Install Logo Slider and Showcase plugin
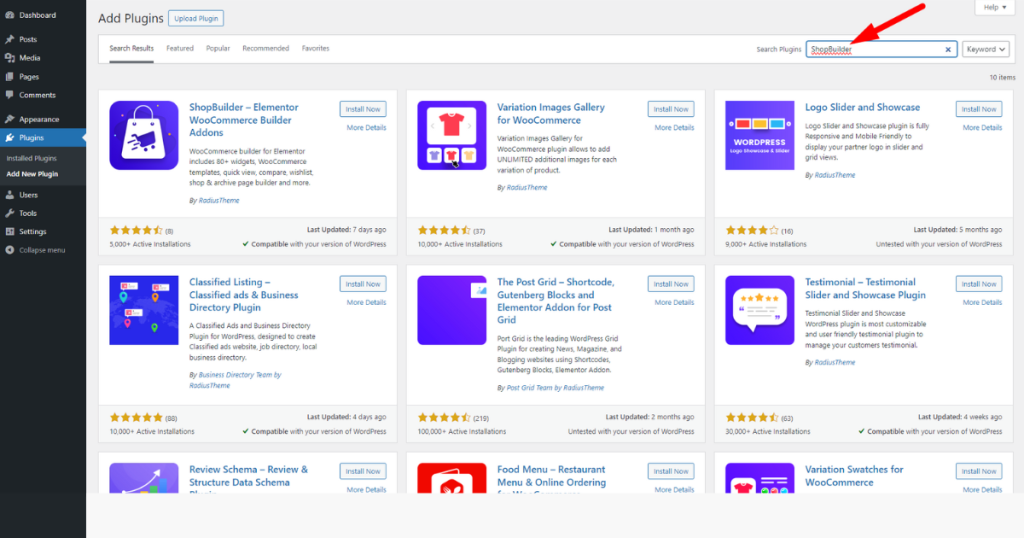Screen dimensions: 1024x538 (979, 109)
